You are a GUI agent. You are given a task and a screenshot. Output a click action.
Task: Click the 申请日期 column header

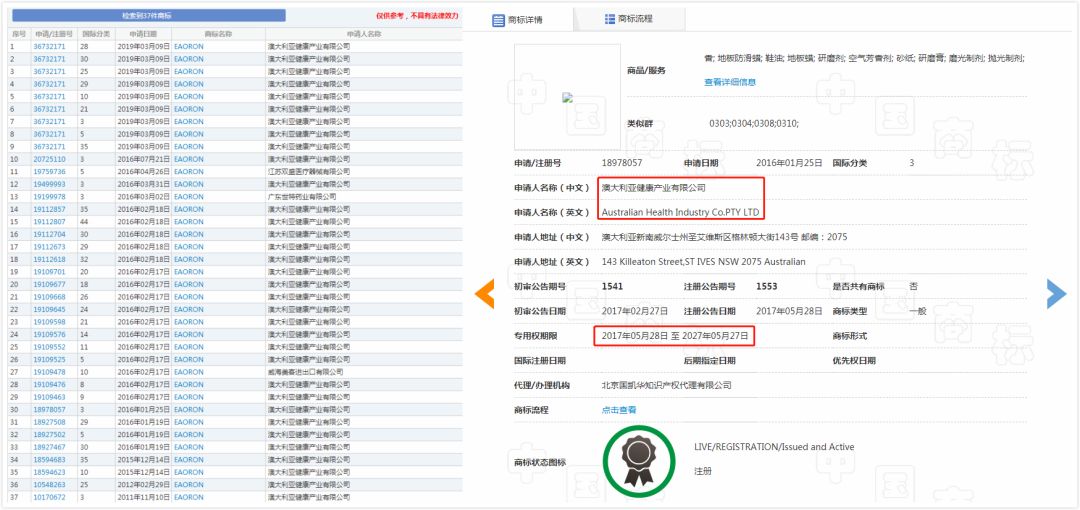[142, 34]
